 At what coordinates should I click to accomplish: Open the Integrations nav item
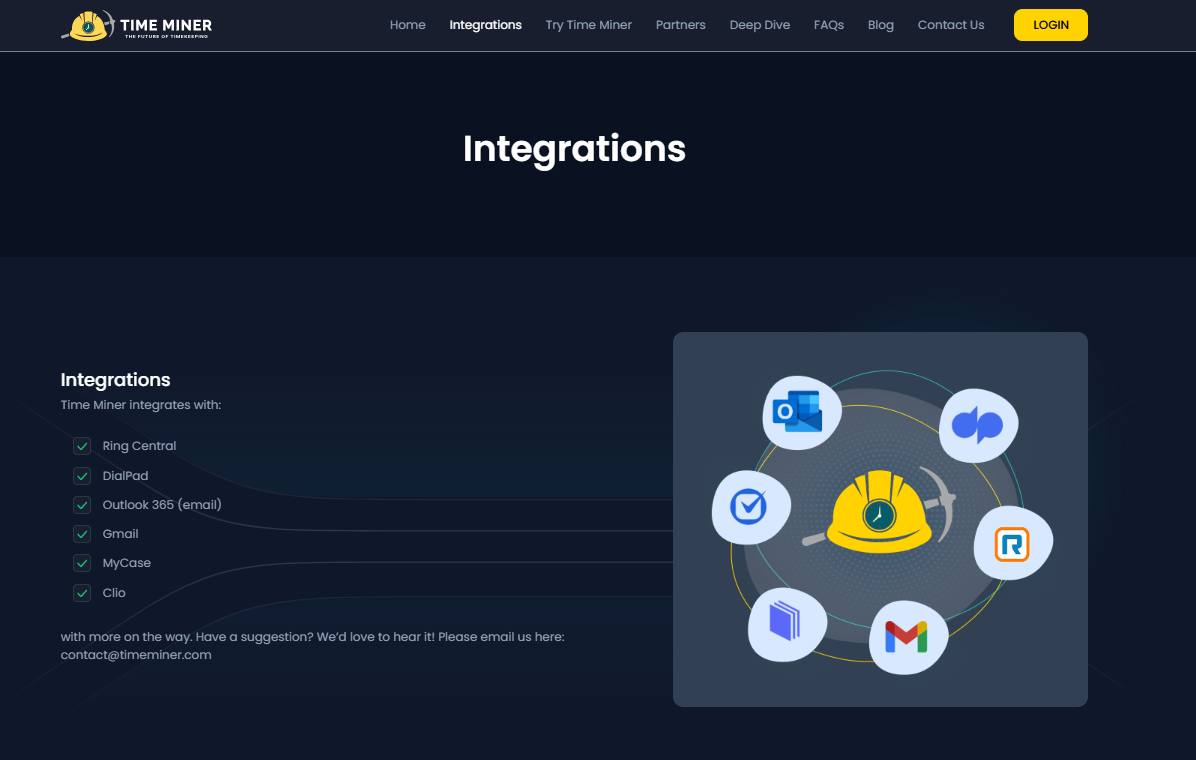coord(485,25)
